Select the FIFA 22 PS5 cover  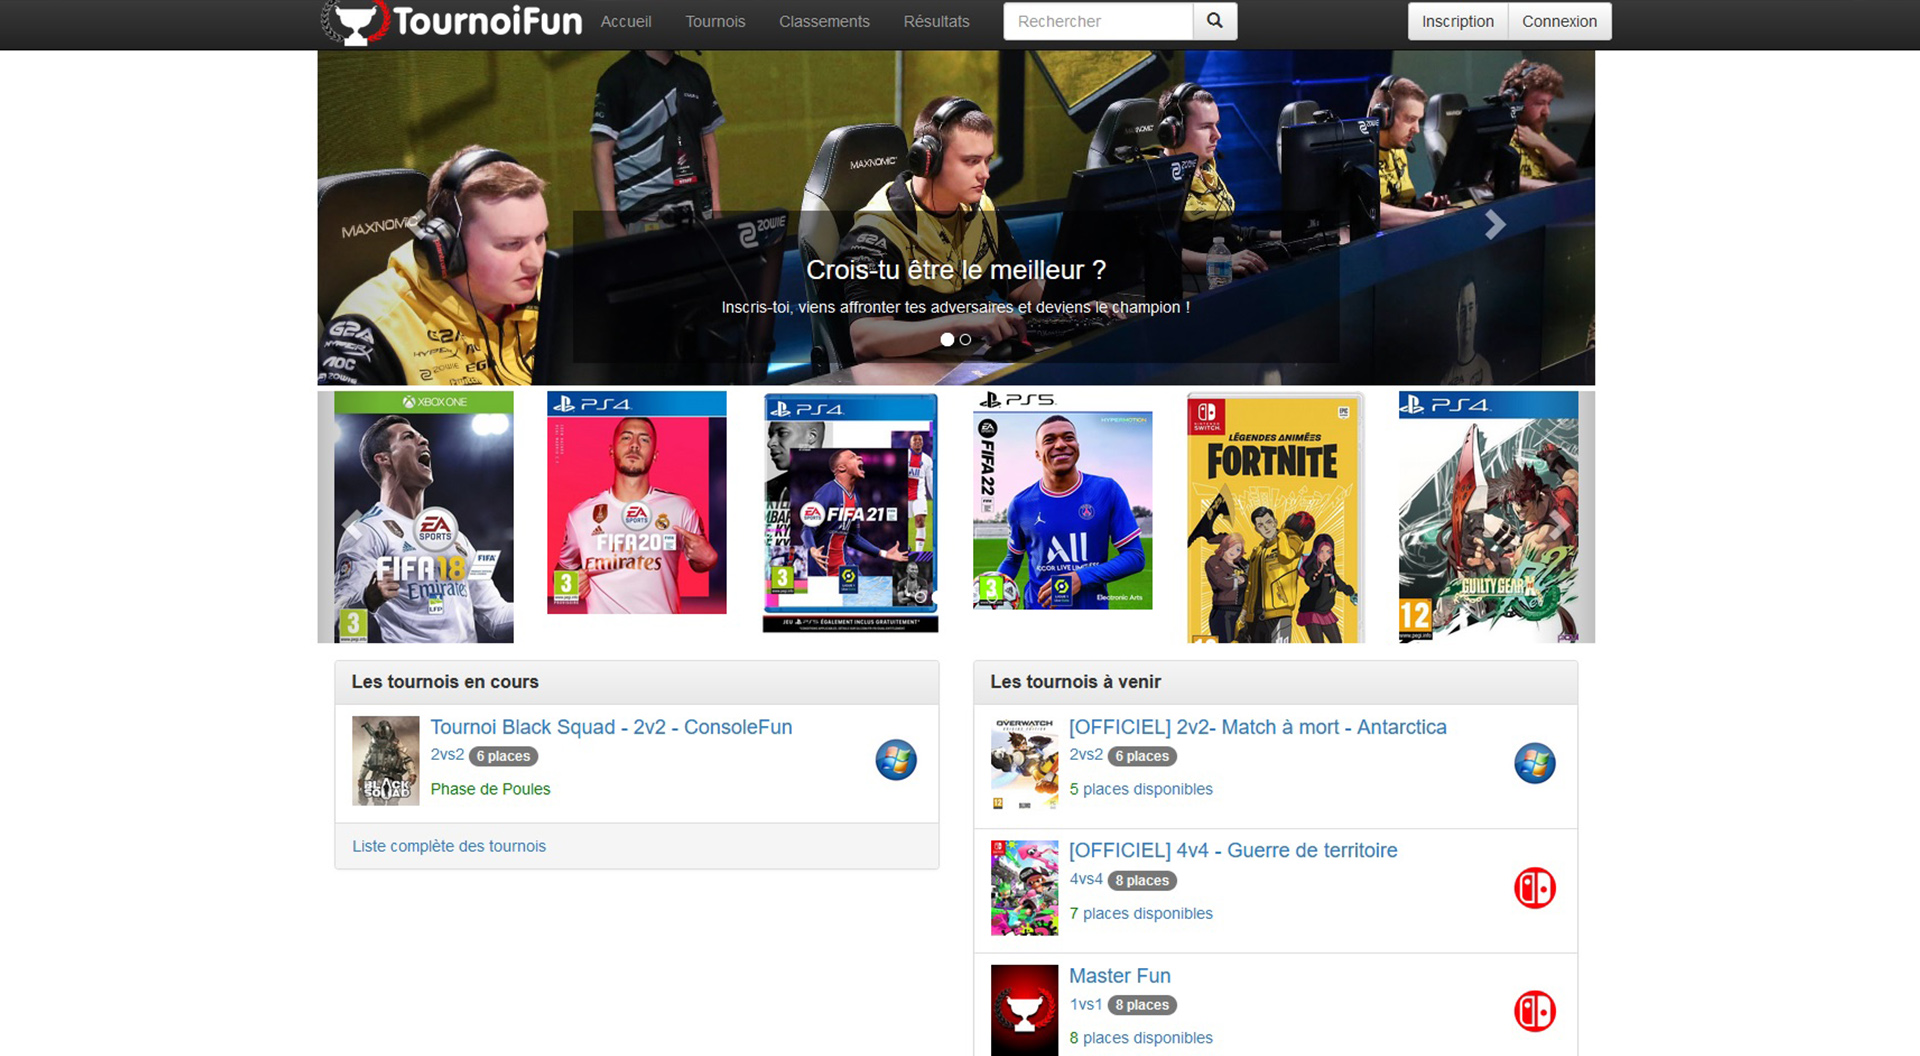click(1063, 500)
